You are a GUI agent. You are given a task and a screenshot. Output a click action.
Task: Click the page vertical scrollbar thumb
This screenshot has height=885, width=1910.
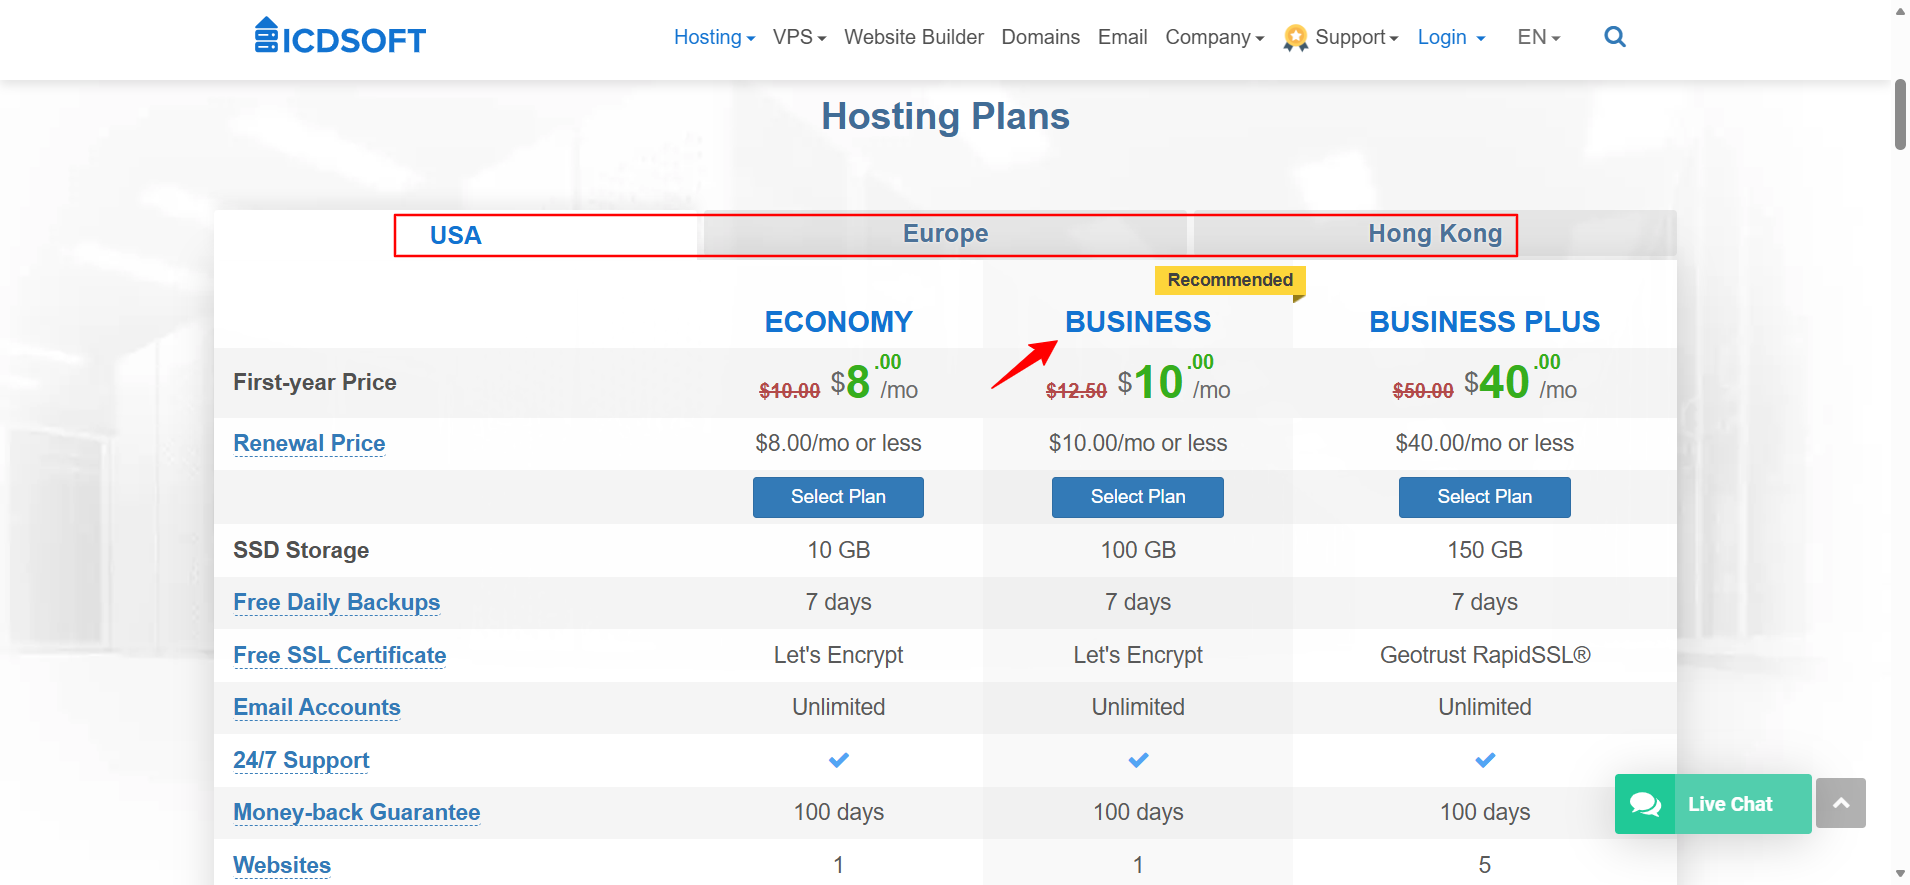1900,115
